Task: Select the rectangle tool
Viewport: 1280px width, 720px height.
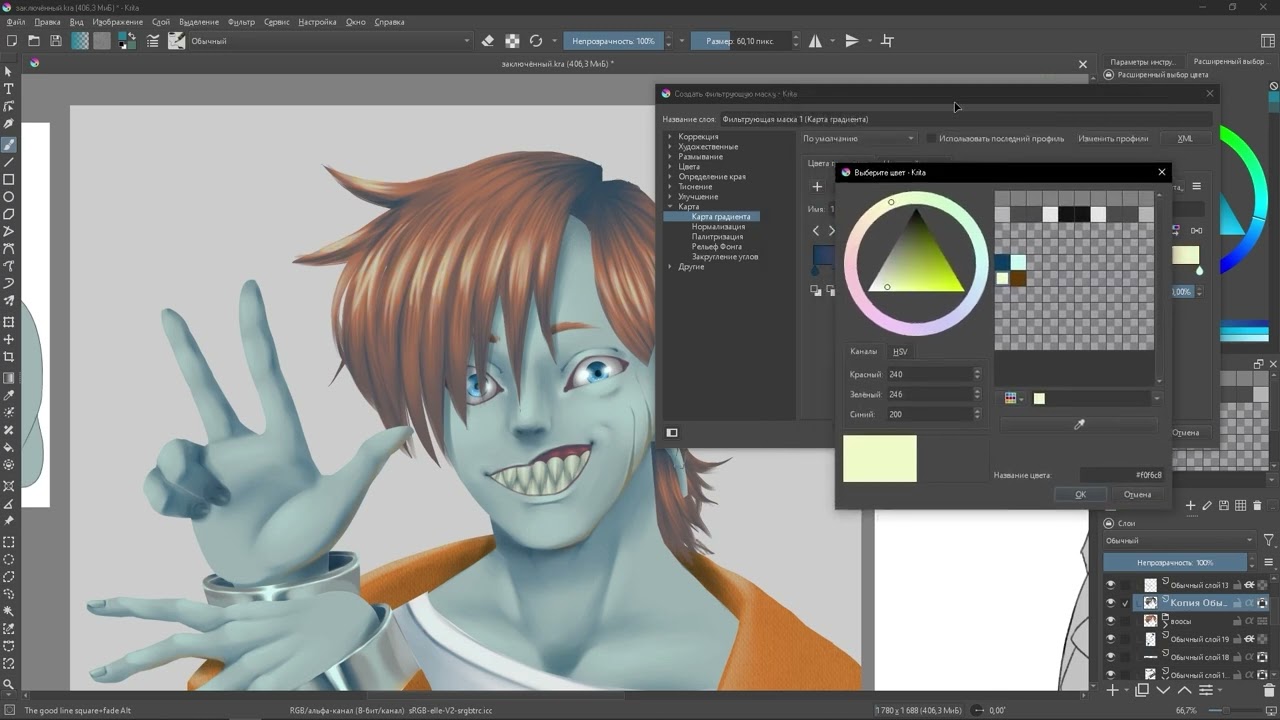Action: click(x=9, y=180)
